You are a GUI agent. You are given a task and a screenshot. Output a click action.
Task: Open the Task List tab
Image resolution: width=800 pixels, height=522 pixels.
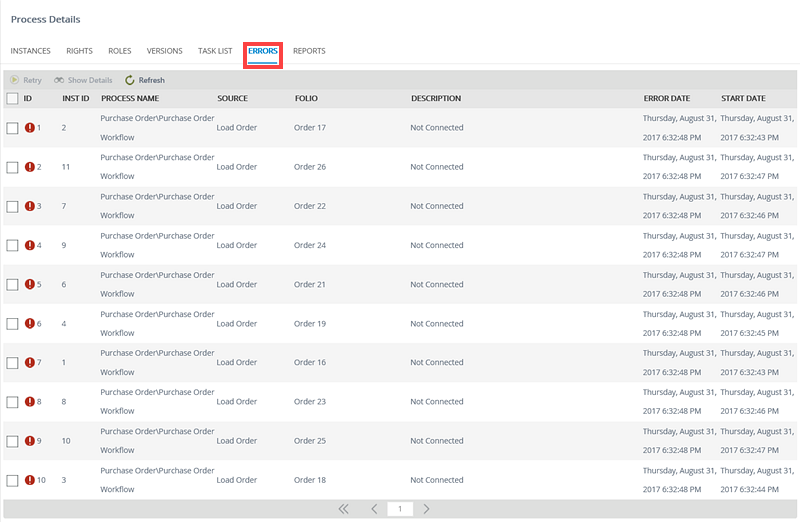pos(215,51)
